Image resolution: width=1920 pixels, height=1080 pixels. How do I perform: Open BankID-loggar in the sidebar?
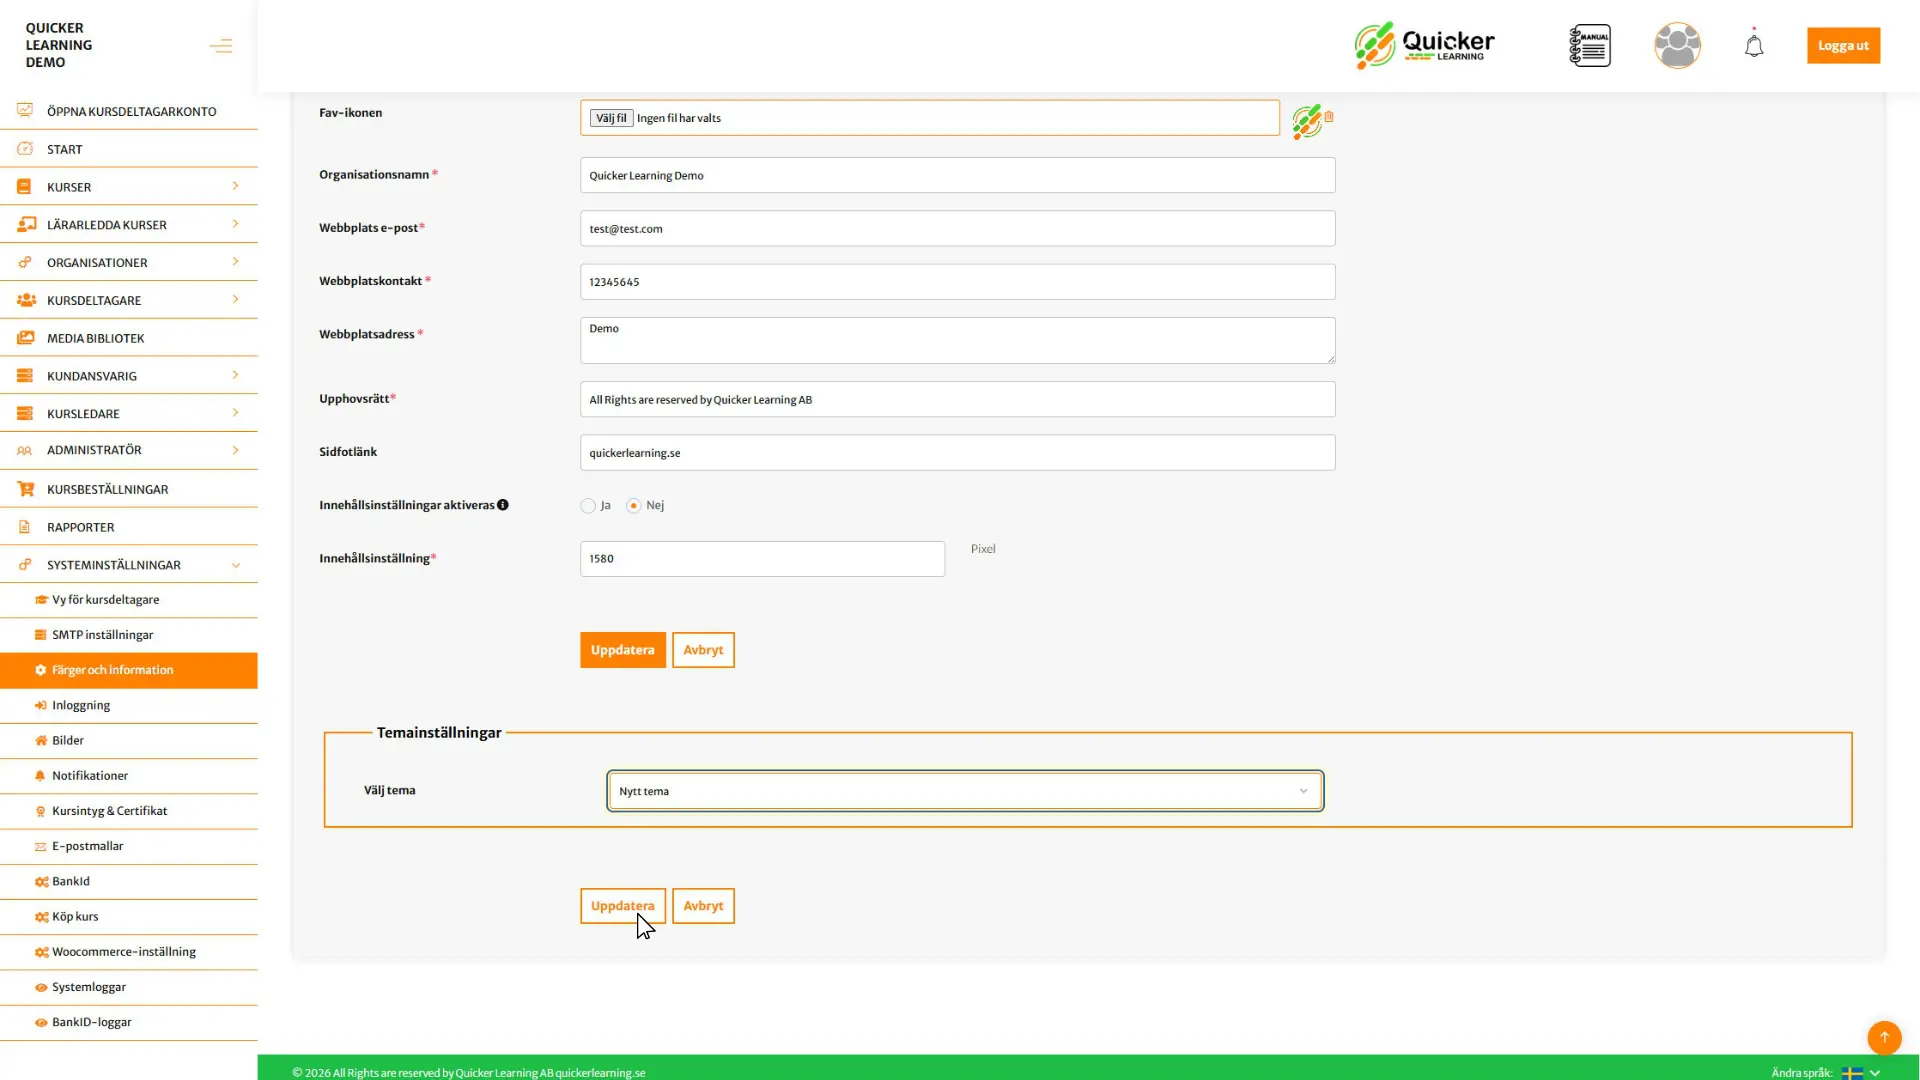92,1022
